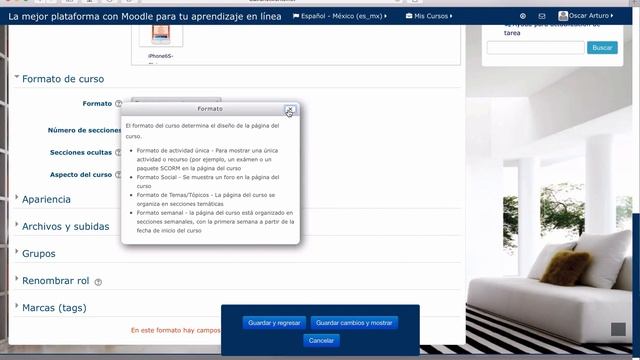
Task: Click the flag icon beside Español - México
Action: [296, 16]
